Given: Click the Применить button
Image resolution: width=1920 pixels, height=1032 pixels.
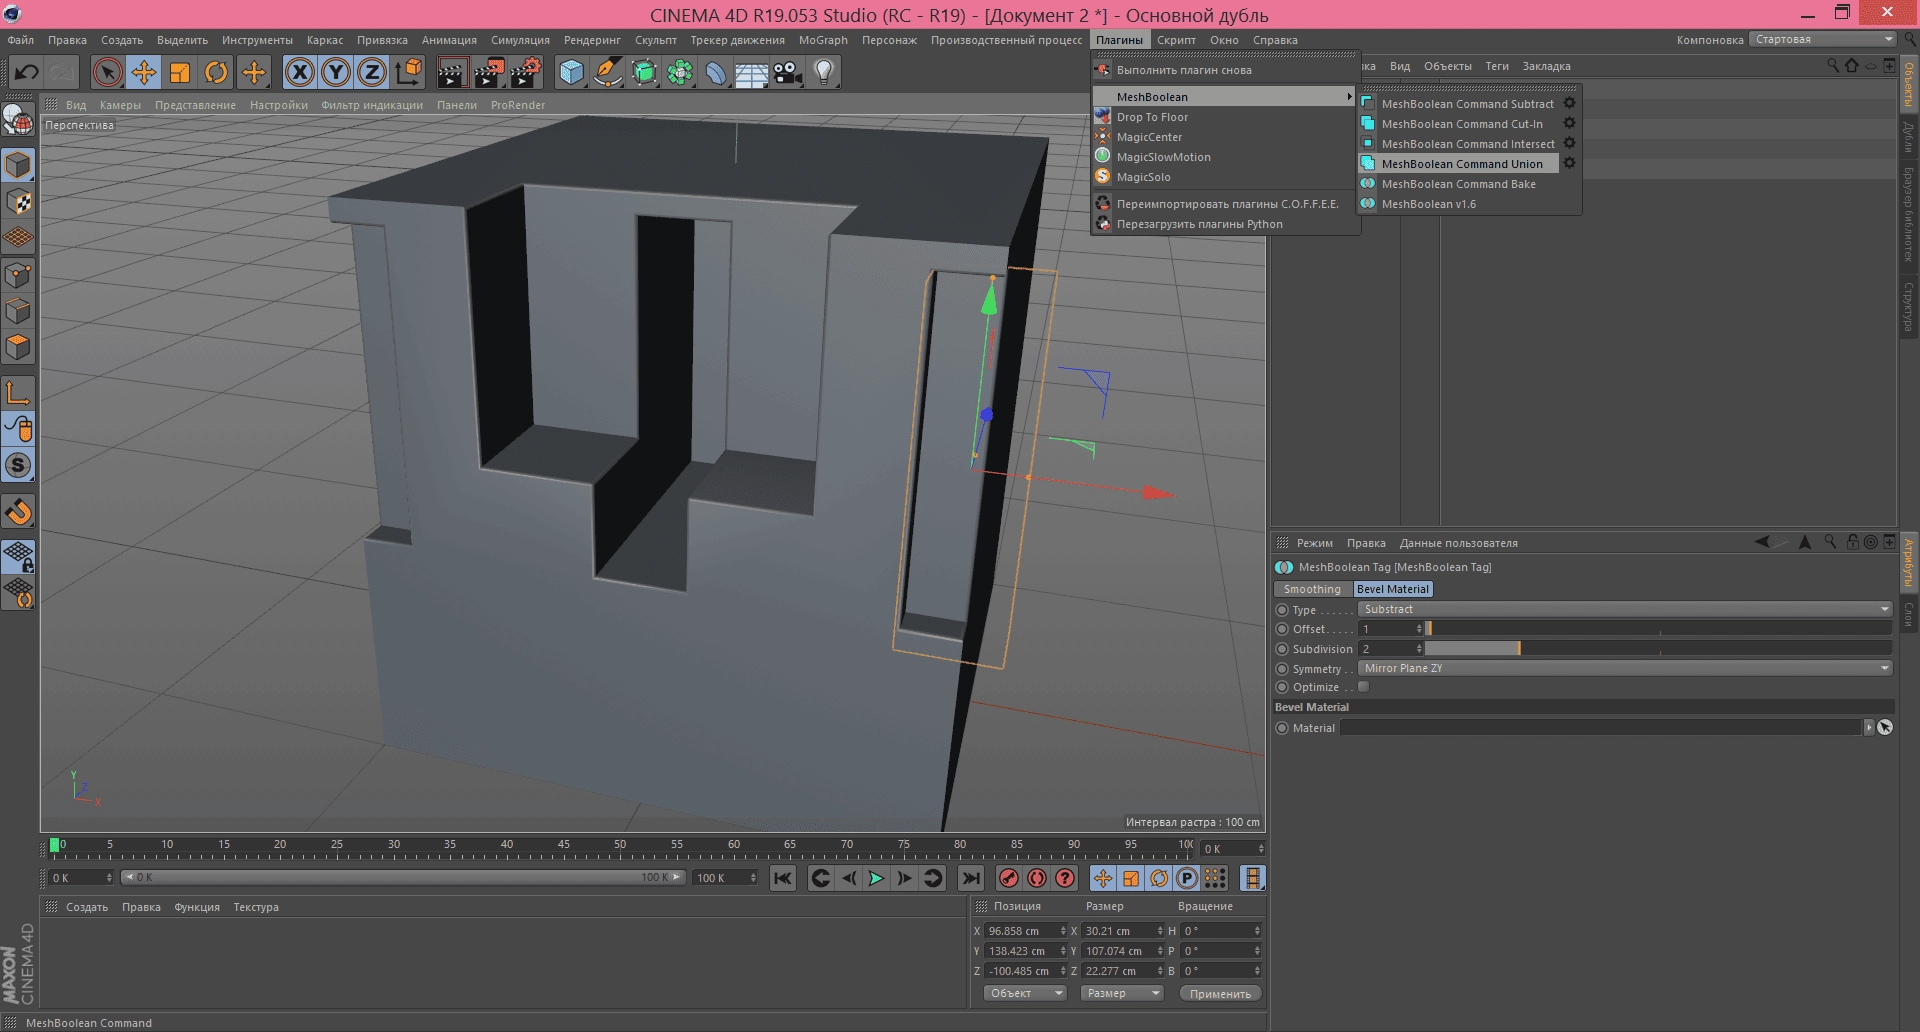Looking at the screenshot, I should click(1220, 993).
